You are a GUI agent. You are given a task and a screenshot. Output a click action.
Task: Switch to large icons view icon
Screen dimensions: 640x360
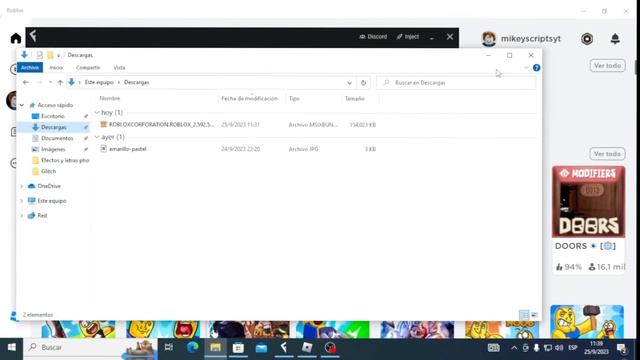[534, 315]
